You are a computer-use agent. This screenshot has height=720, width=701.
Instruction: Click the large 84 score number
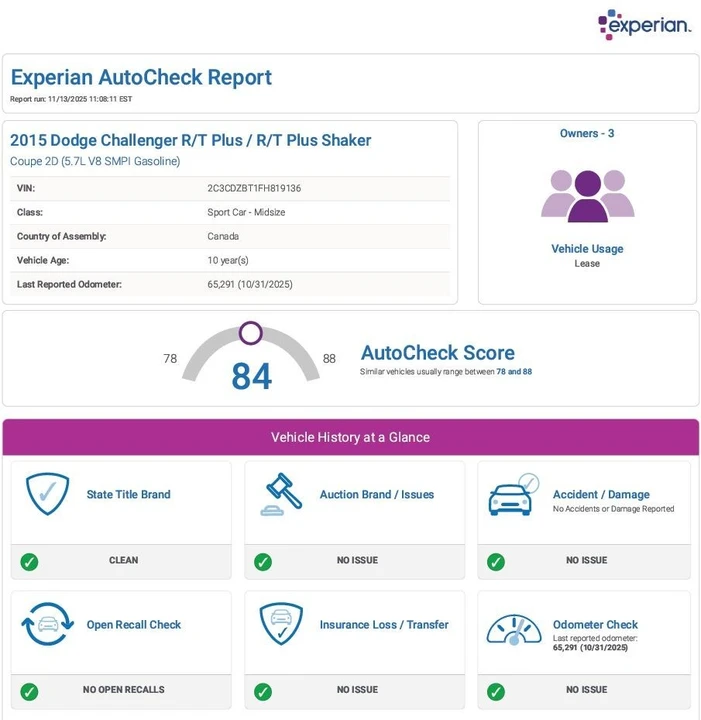252,376
